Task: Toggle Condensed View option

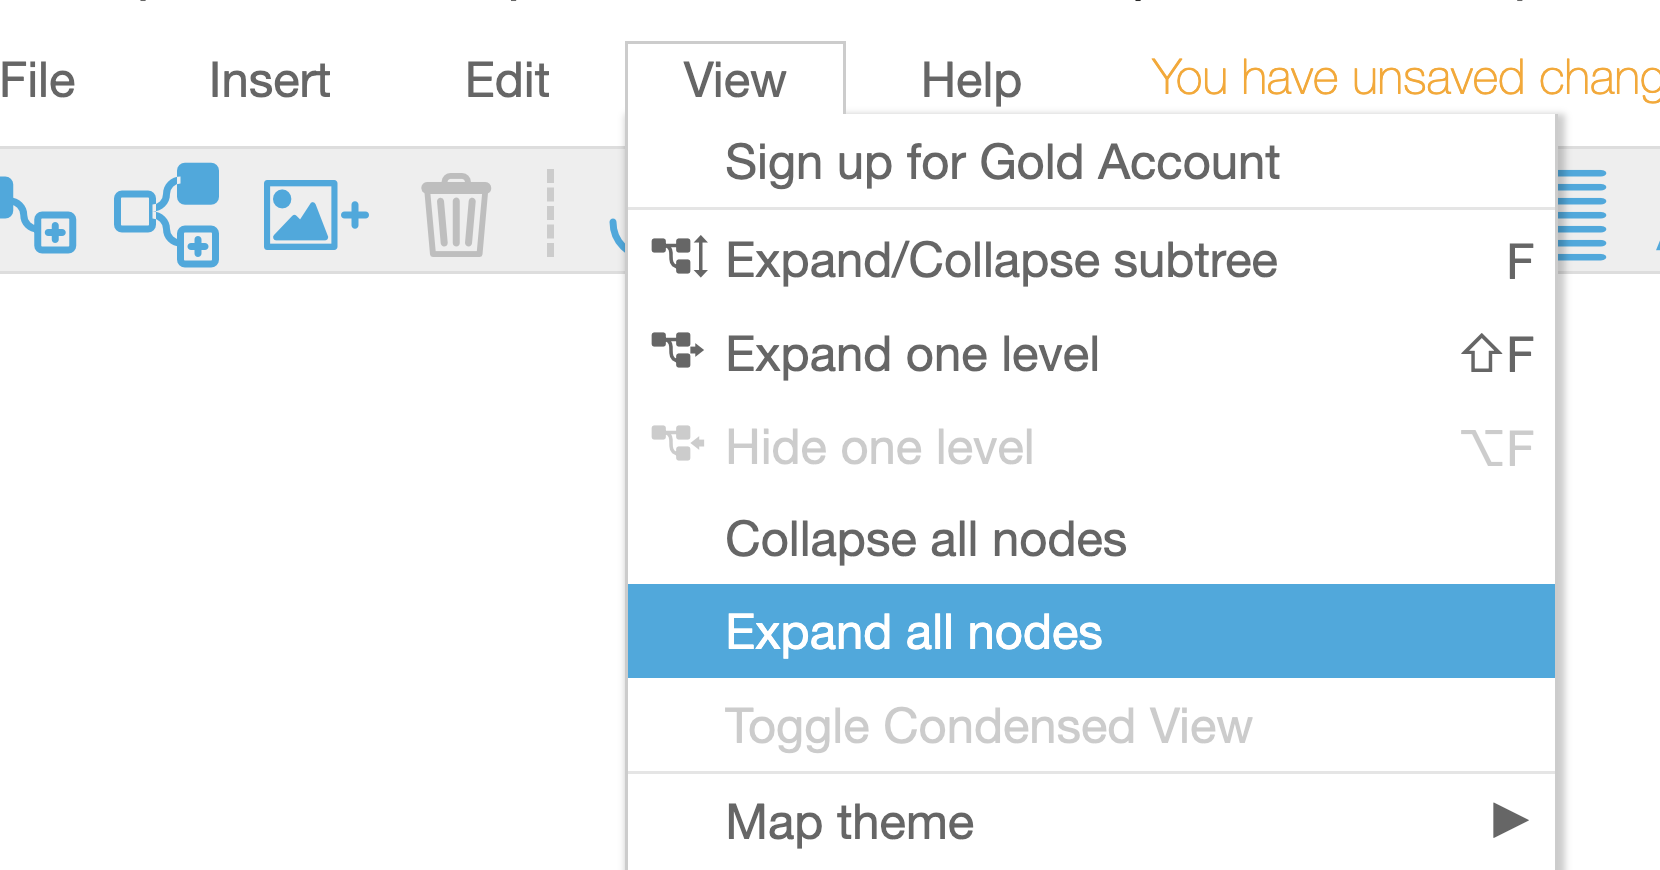Action: pos(1091,726)
